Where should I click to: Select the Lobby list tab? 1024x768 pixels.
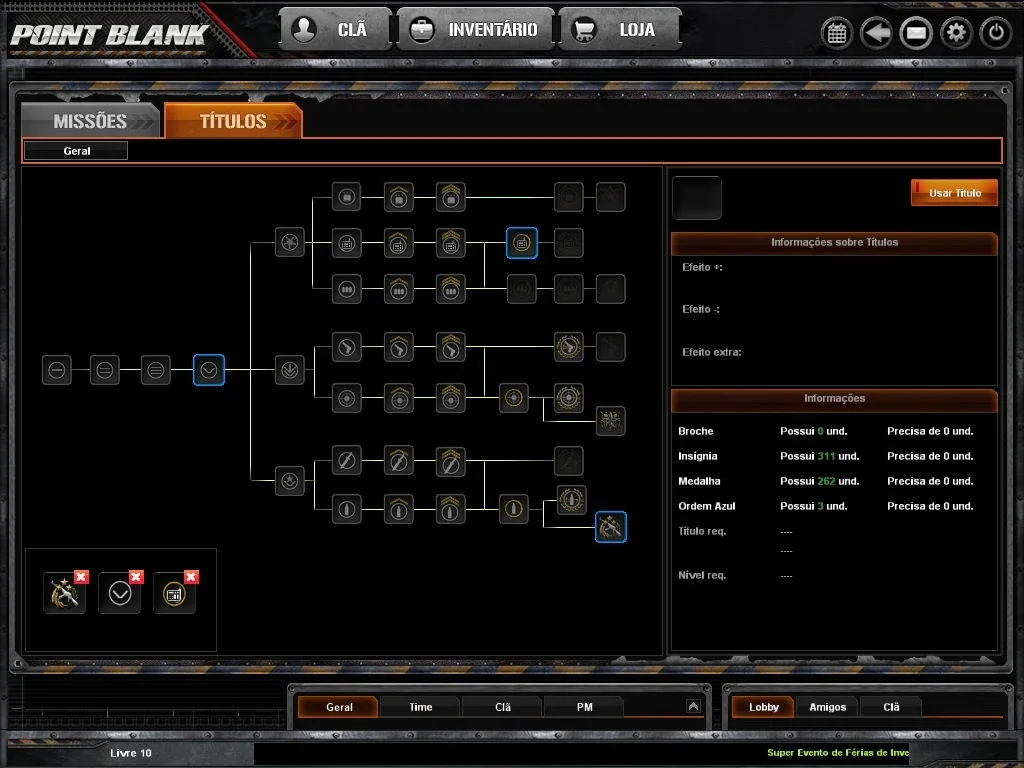tap(763, 707)
